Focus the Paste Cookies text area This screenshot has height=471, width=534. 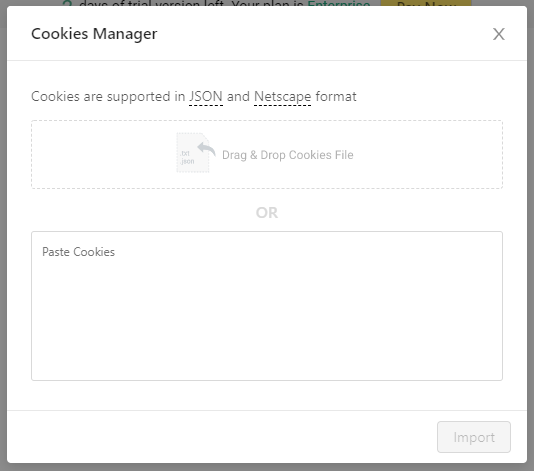[x=267, y=306]
